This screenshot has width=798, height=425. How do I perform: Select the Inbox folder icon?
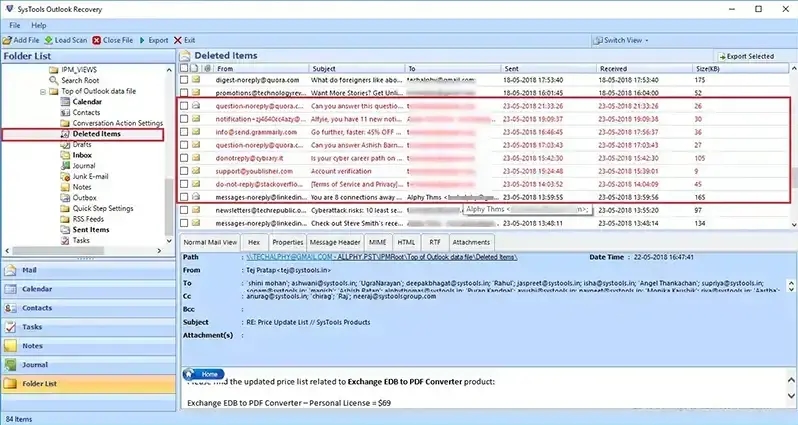(x=65, y=155)
